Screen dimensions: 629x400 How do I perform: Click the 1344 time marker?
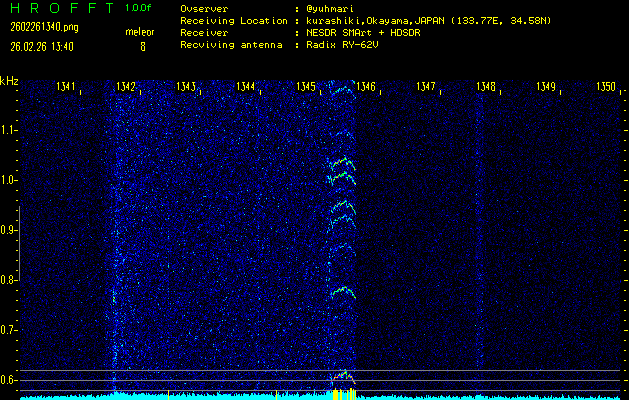point(246,86)
